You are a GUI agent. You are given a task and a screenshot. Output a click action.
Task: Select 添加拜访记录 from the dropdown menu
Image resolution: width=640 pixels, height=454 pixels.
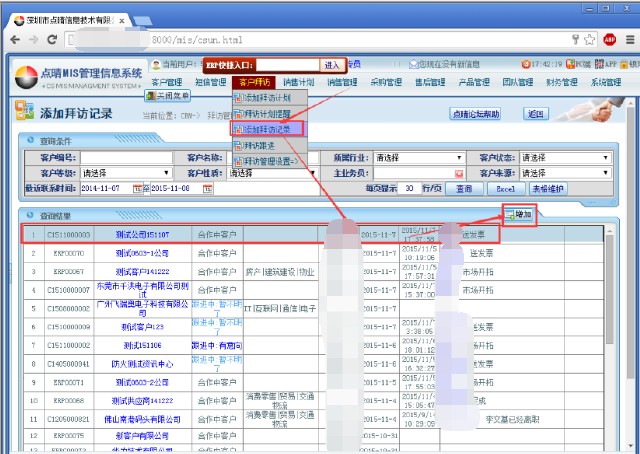pos(266,129)
